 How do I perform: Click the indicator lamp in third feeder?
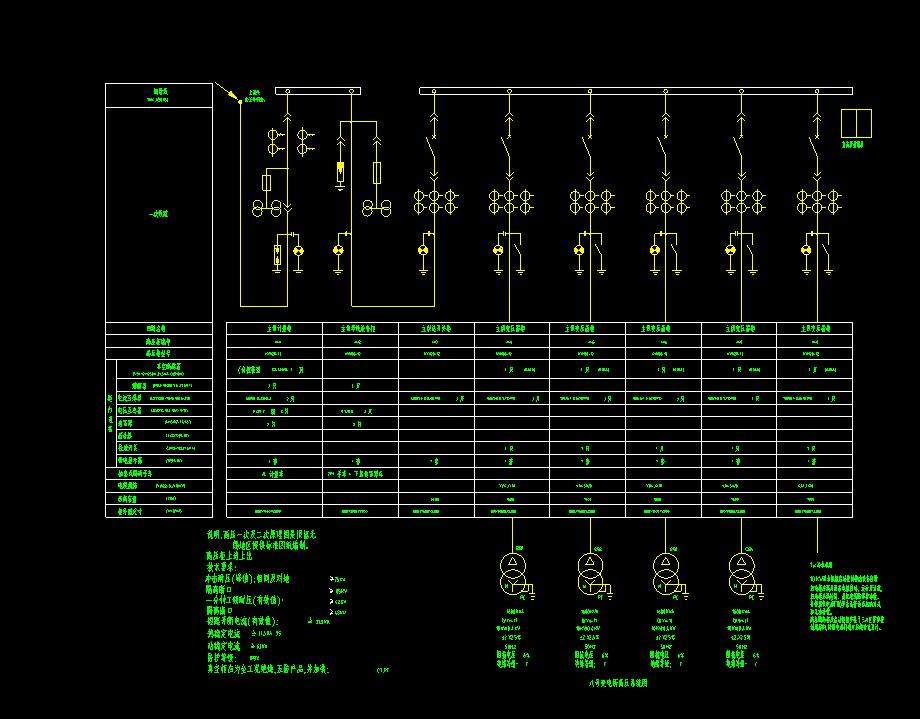click(423, 250)
